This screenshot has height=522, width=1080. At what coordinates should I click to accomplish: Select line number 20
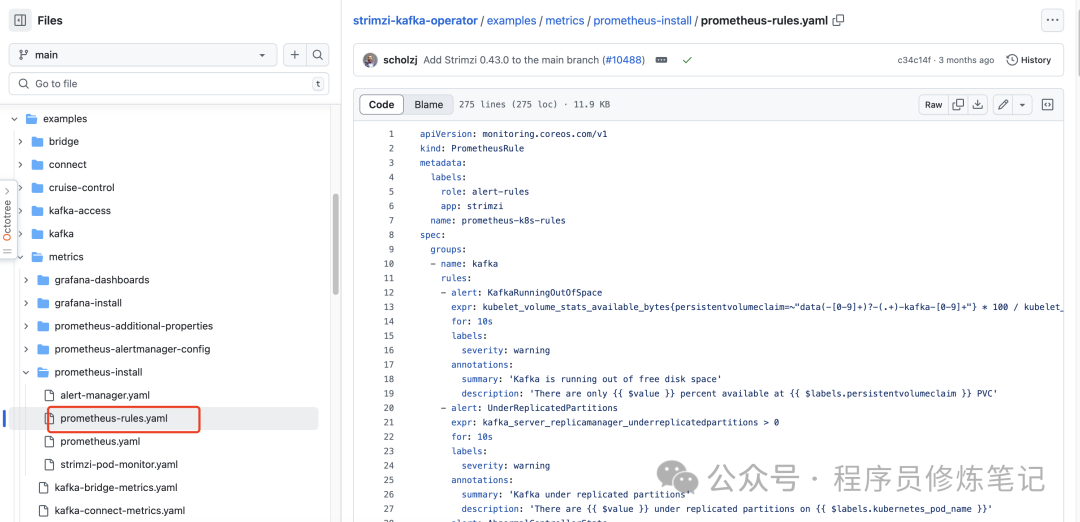389,408
